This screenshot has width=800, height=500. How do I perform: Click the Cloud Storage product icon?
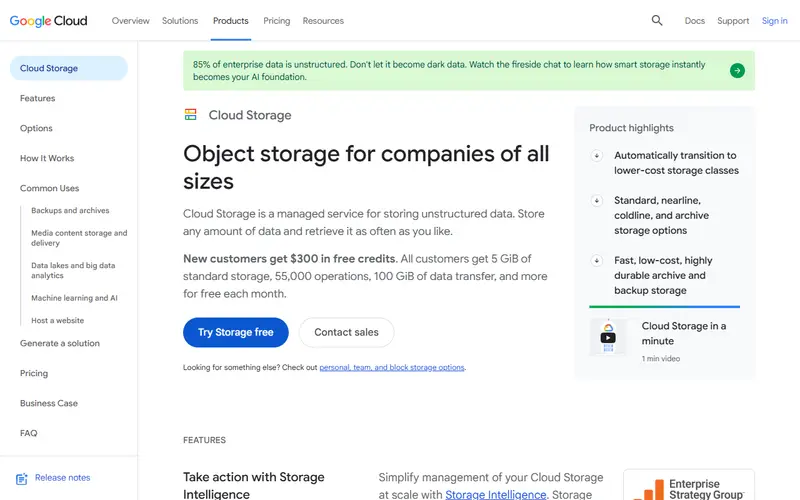pos(190,114)
